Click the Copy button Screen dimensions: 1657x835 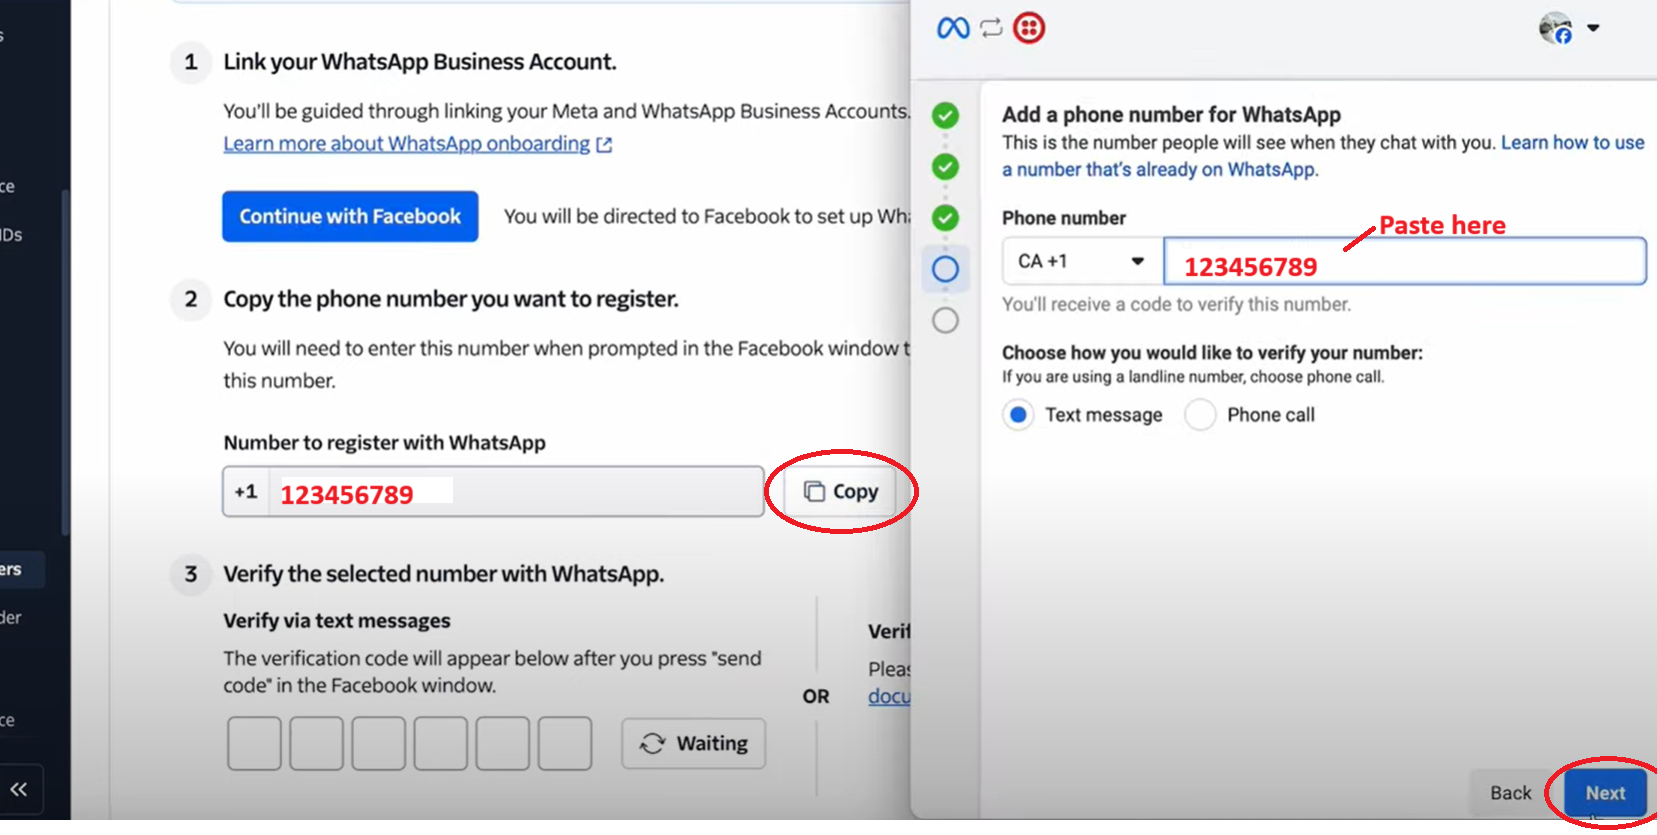click(841, 491)
